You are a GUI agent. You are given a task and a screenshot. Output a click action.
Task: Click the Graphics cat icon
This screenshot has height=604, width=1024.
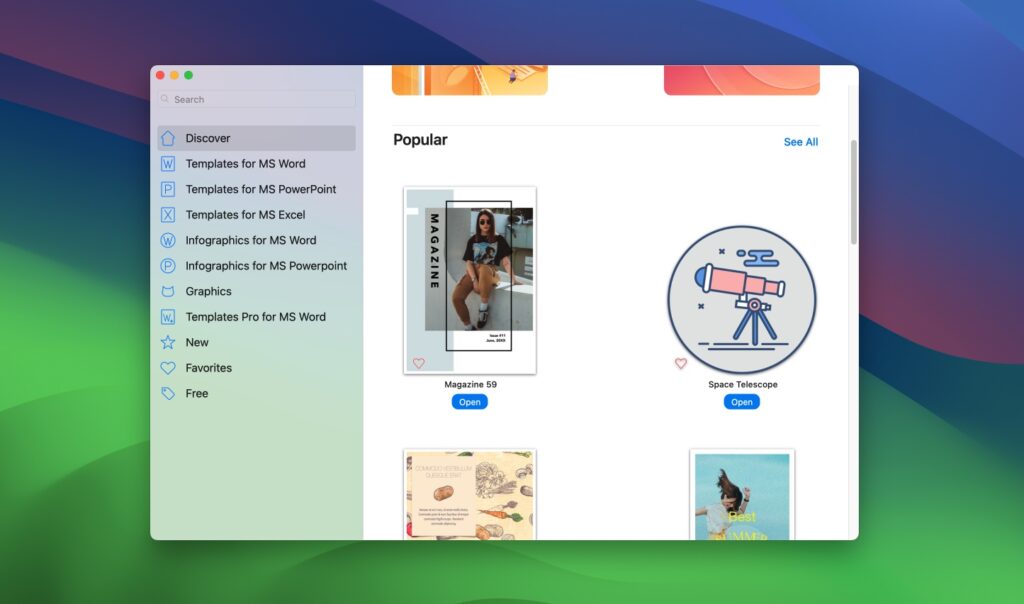coord(168,292)
